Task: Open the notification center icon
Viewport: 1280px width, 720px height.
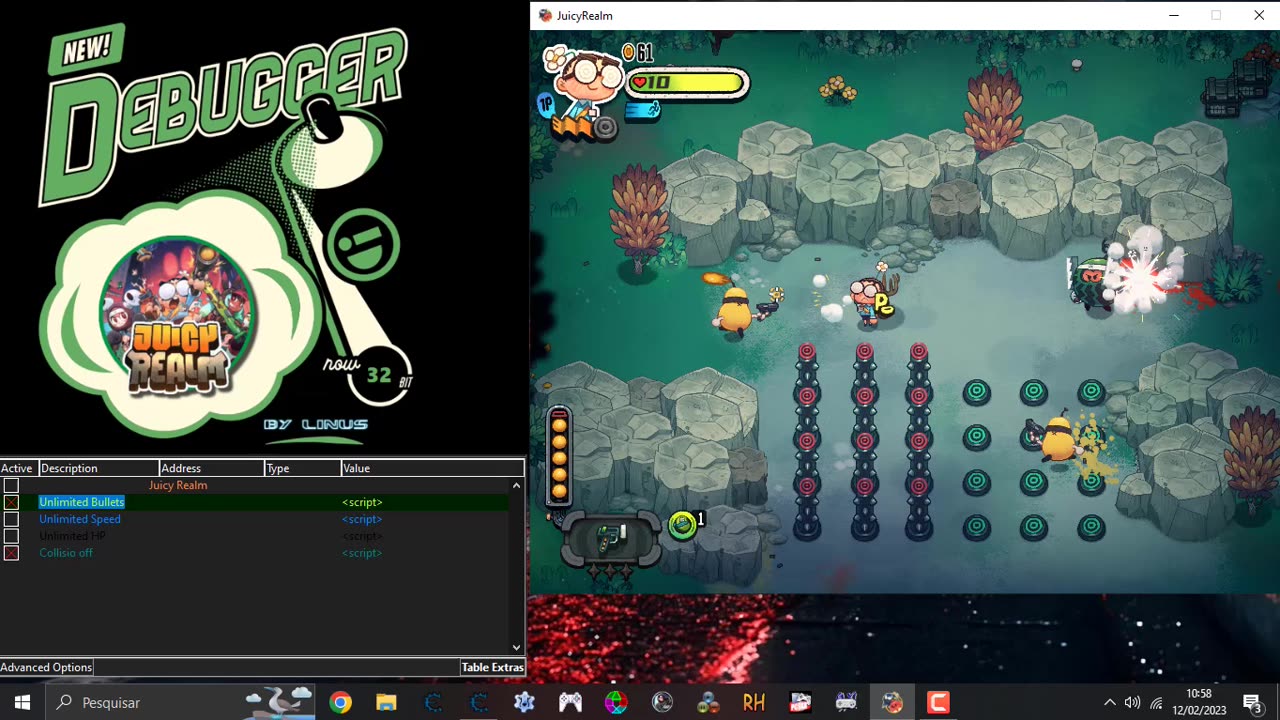Action: pos(1252,702)
